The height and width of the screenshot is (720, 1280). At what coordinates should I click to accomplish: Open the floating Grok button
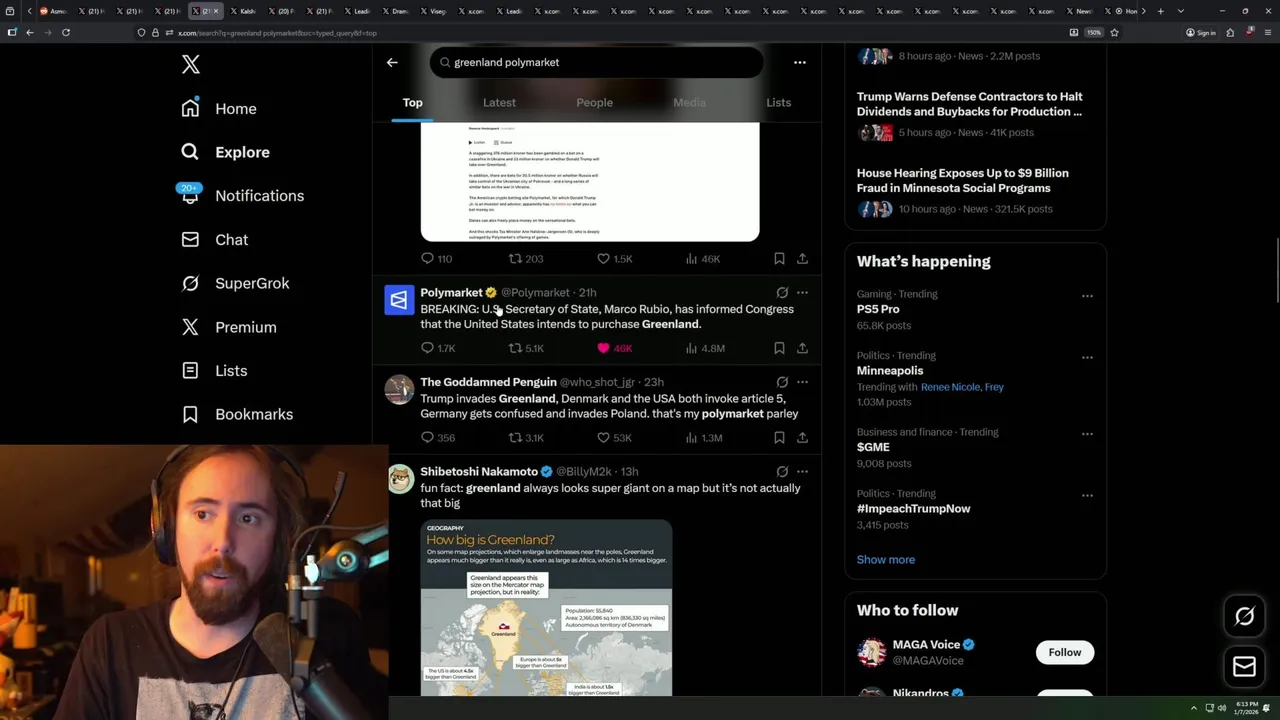[1244, 617]
